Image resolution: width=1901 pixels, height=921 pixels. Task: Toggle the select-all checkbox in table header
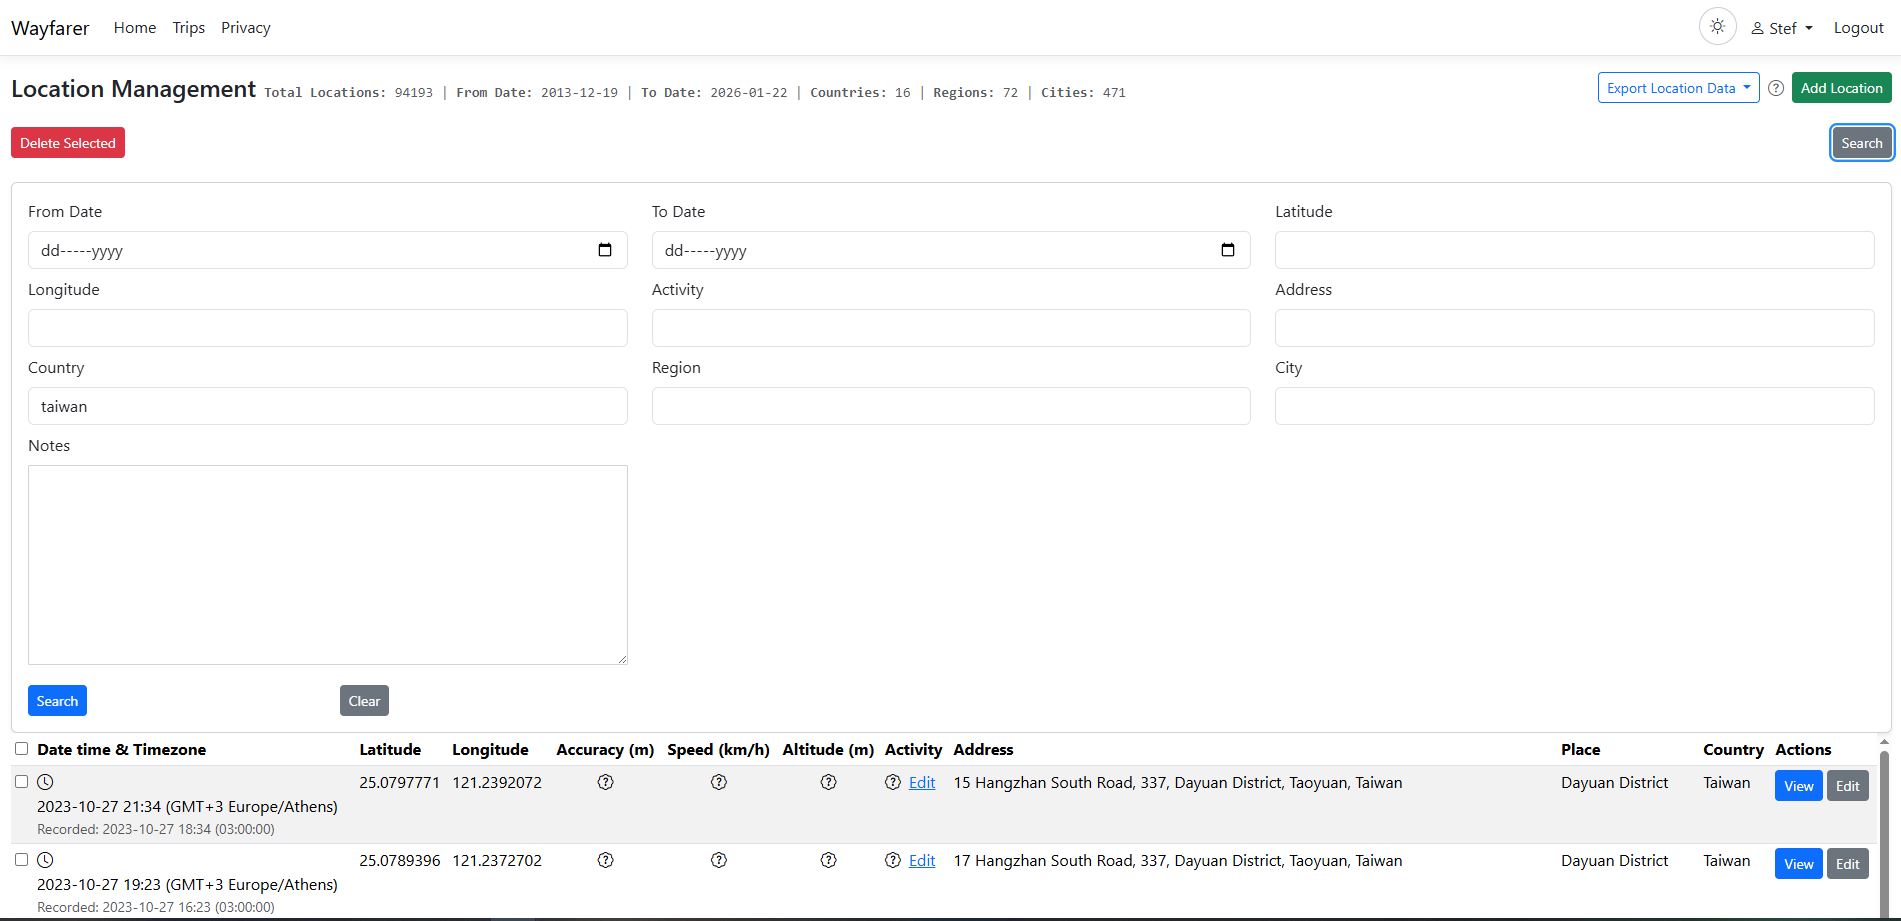pyautogui.click(x=21, y=748)
